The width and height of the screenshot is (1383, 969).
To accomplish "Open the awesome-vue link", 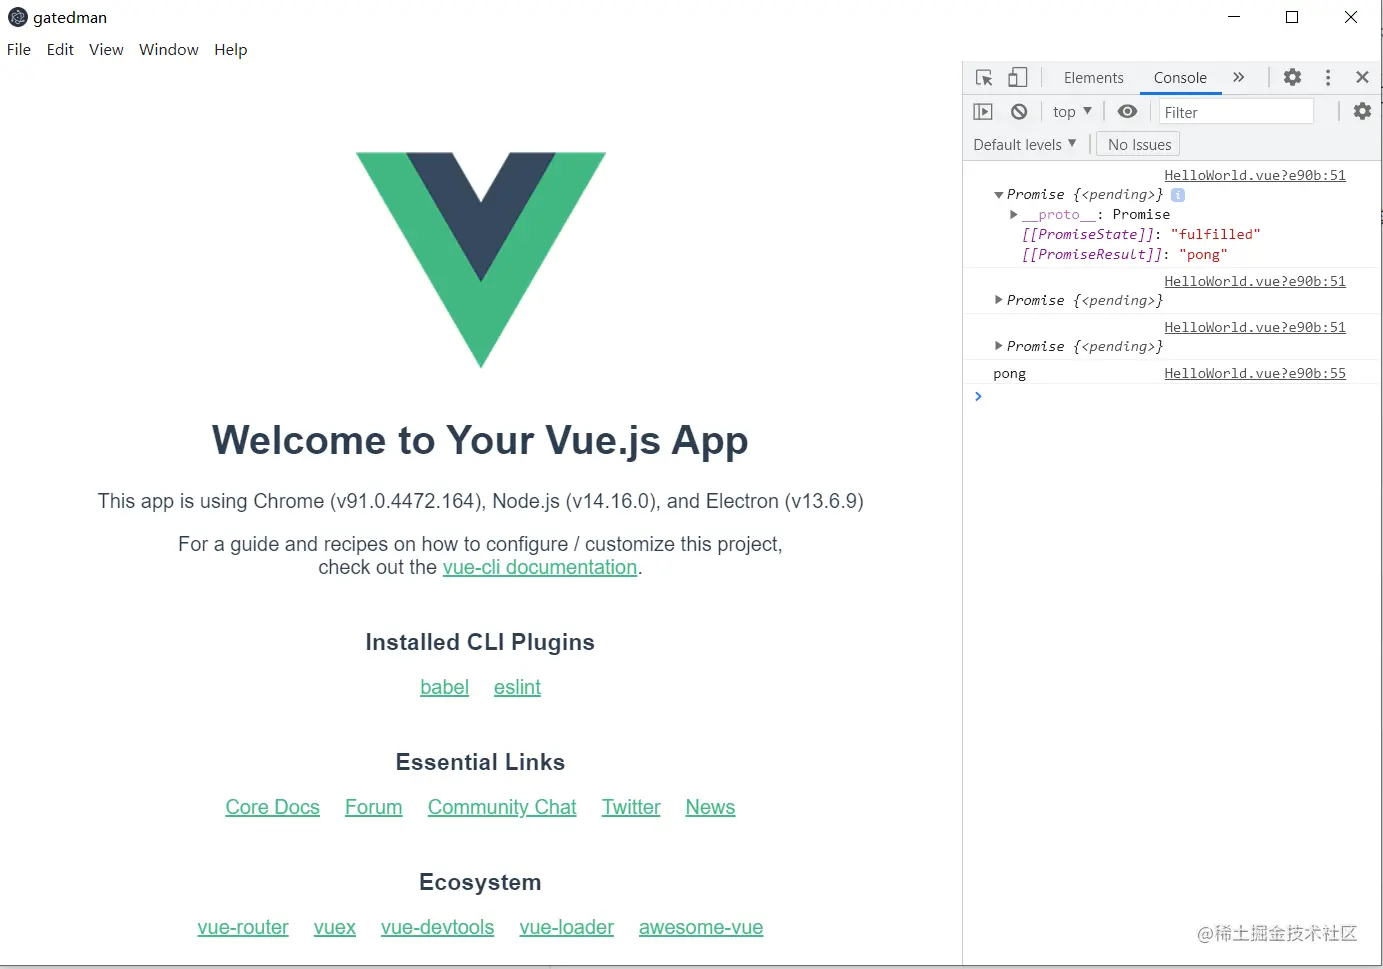I will point(701,927).
